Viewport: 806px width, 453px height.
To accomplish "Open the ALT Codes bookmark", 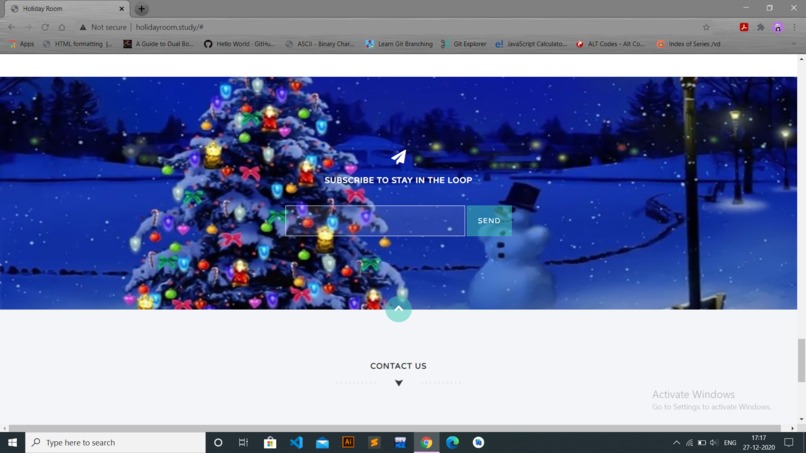I will coord(610,44).
